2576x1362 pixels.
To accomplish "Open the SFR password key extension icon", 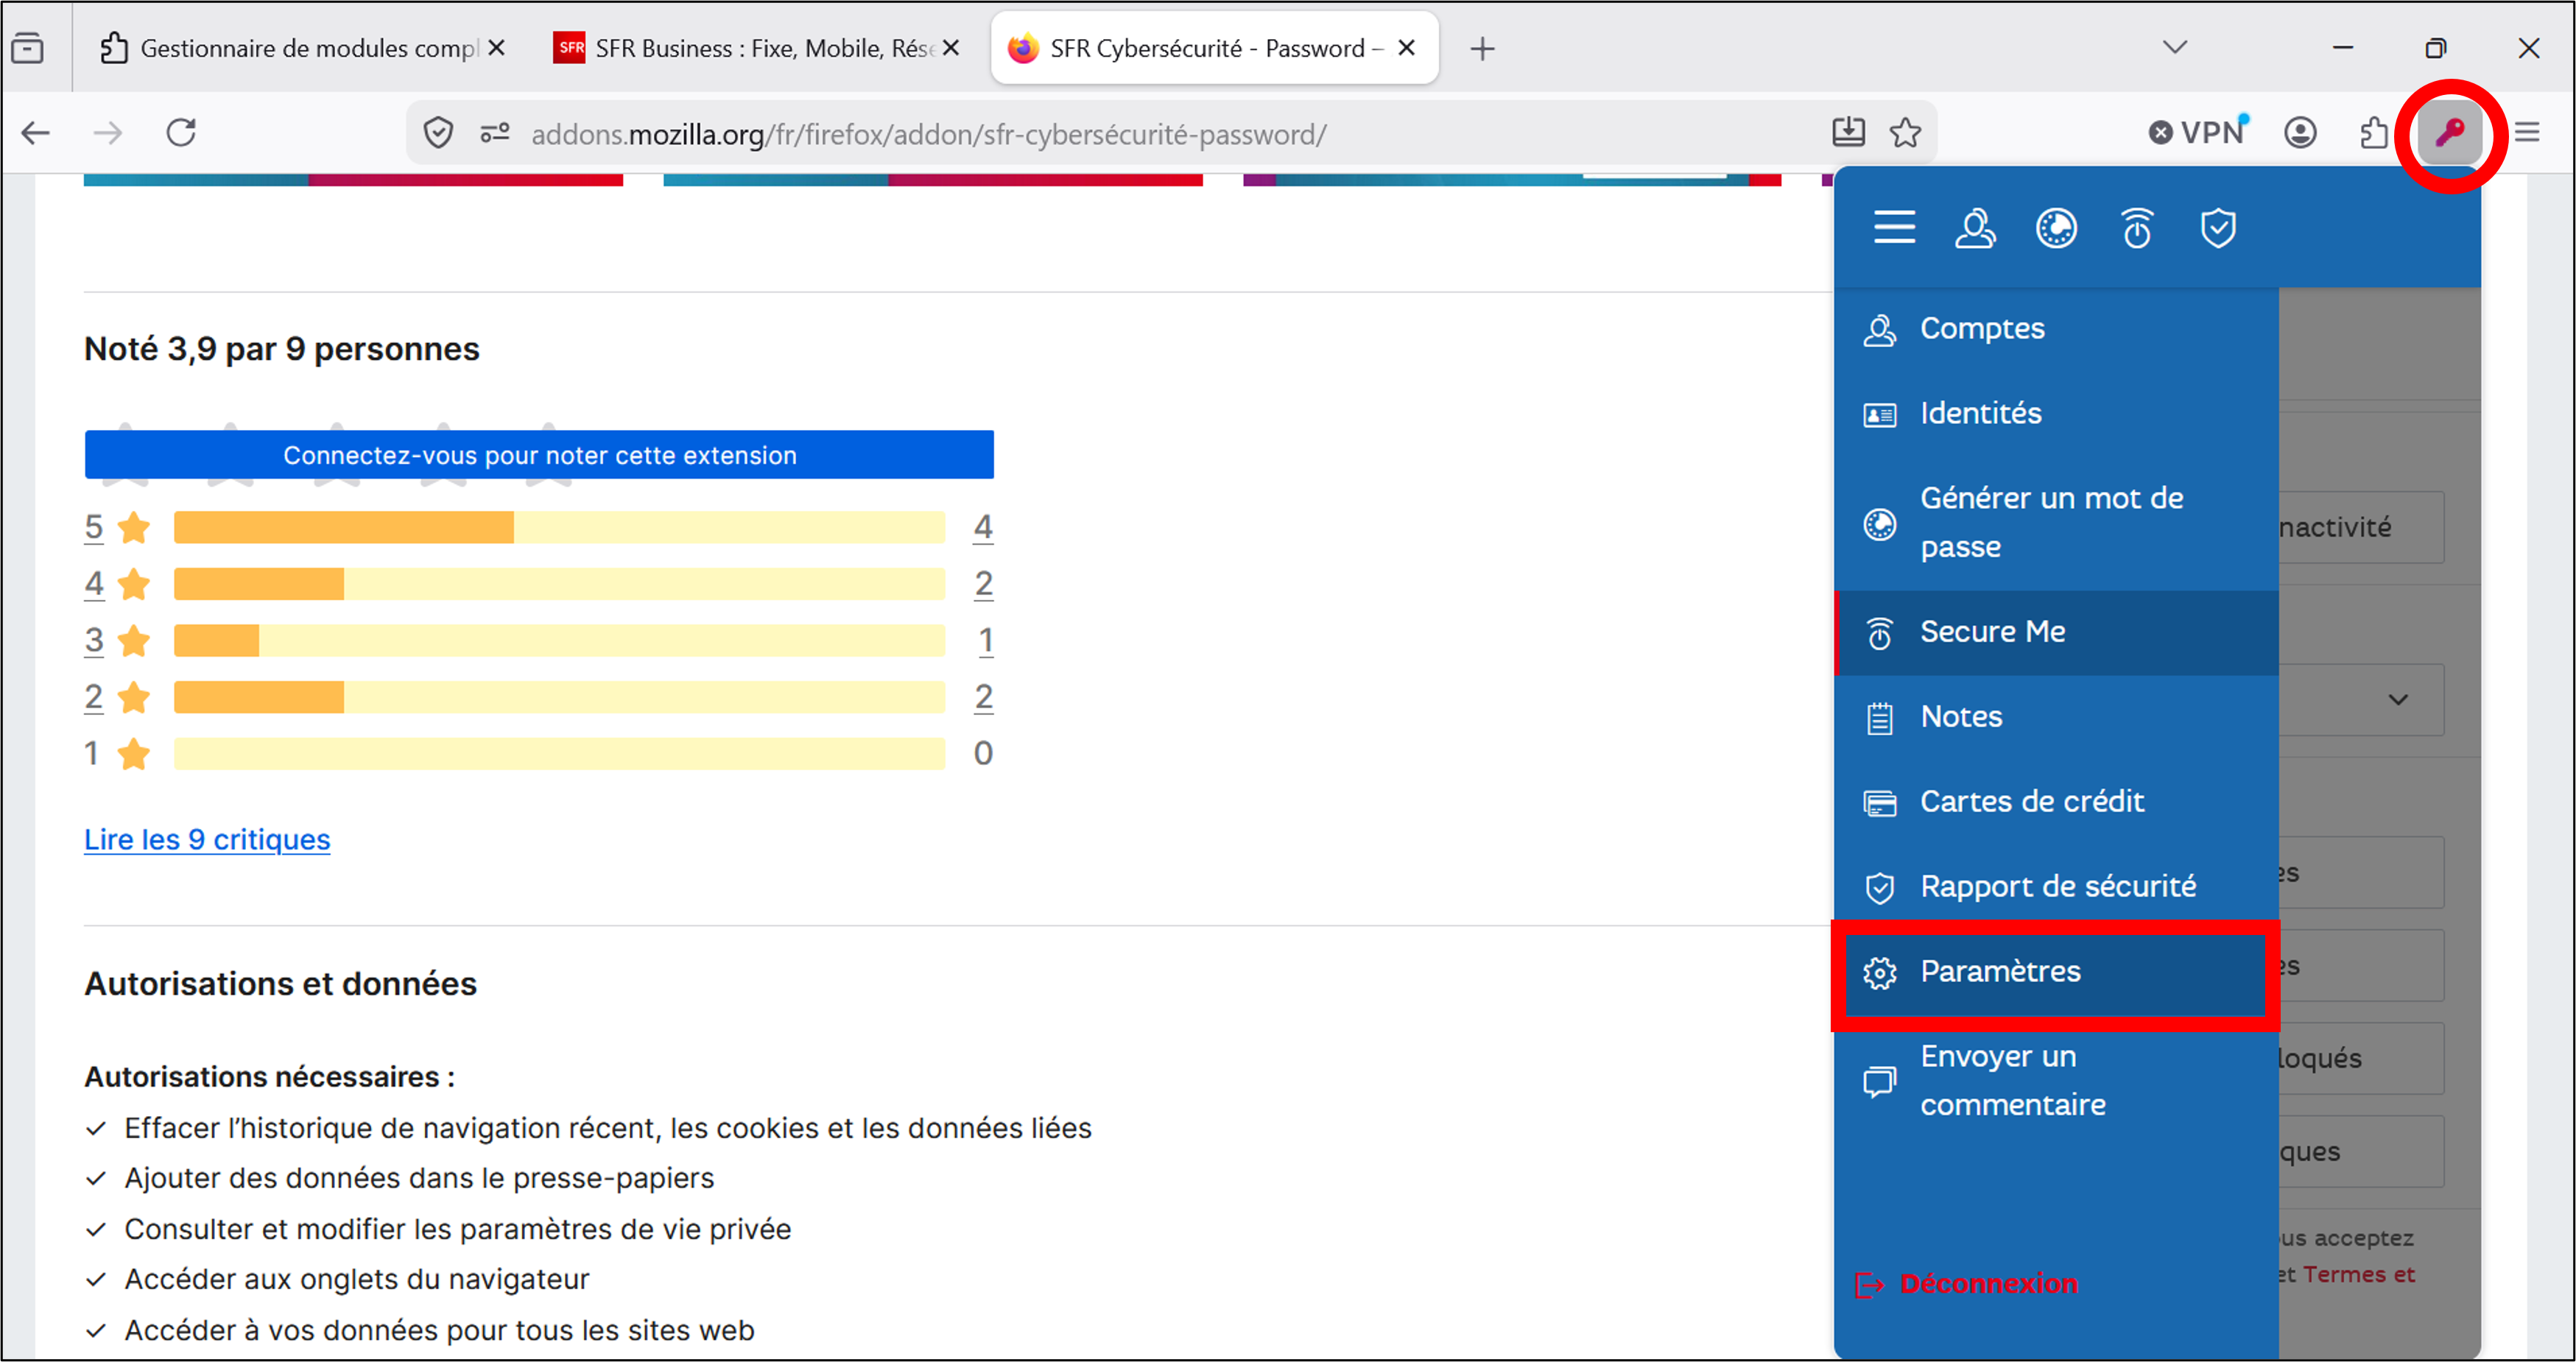I will (2449, 133).
